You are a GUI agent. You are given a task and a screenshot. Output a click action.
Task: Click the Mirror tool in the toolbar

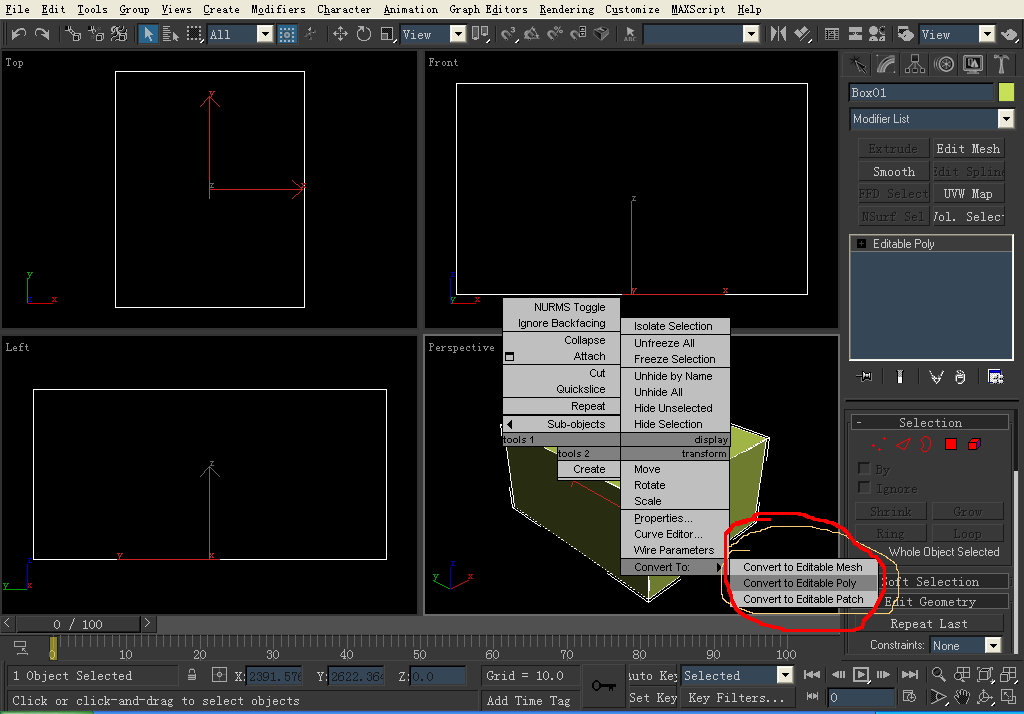779,34
